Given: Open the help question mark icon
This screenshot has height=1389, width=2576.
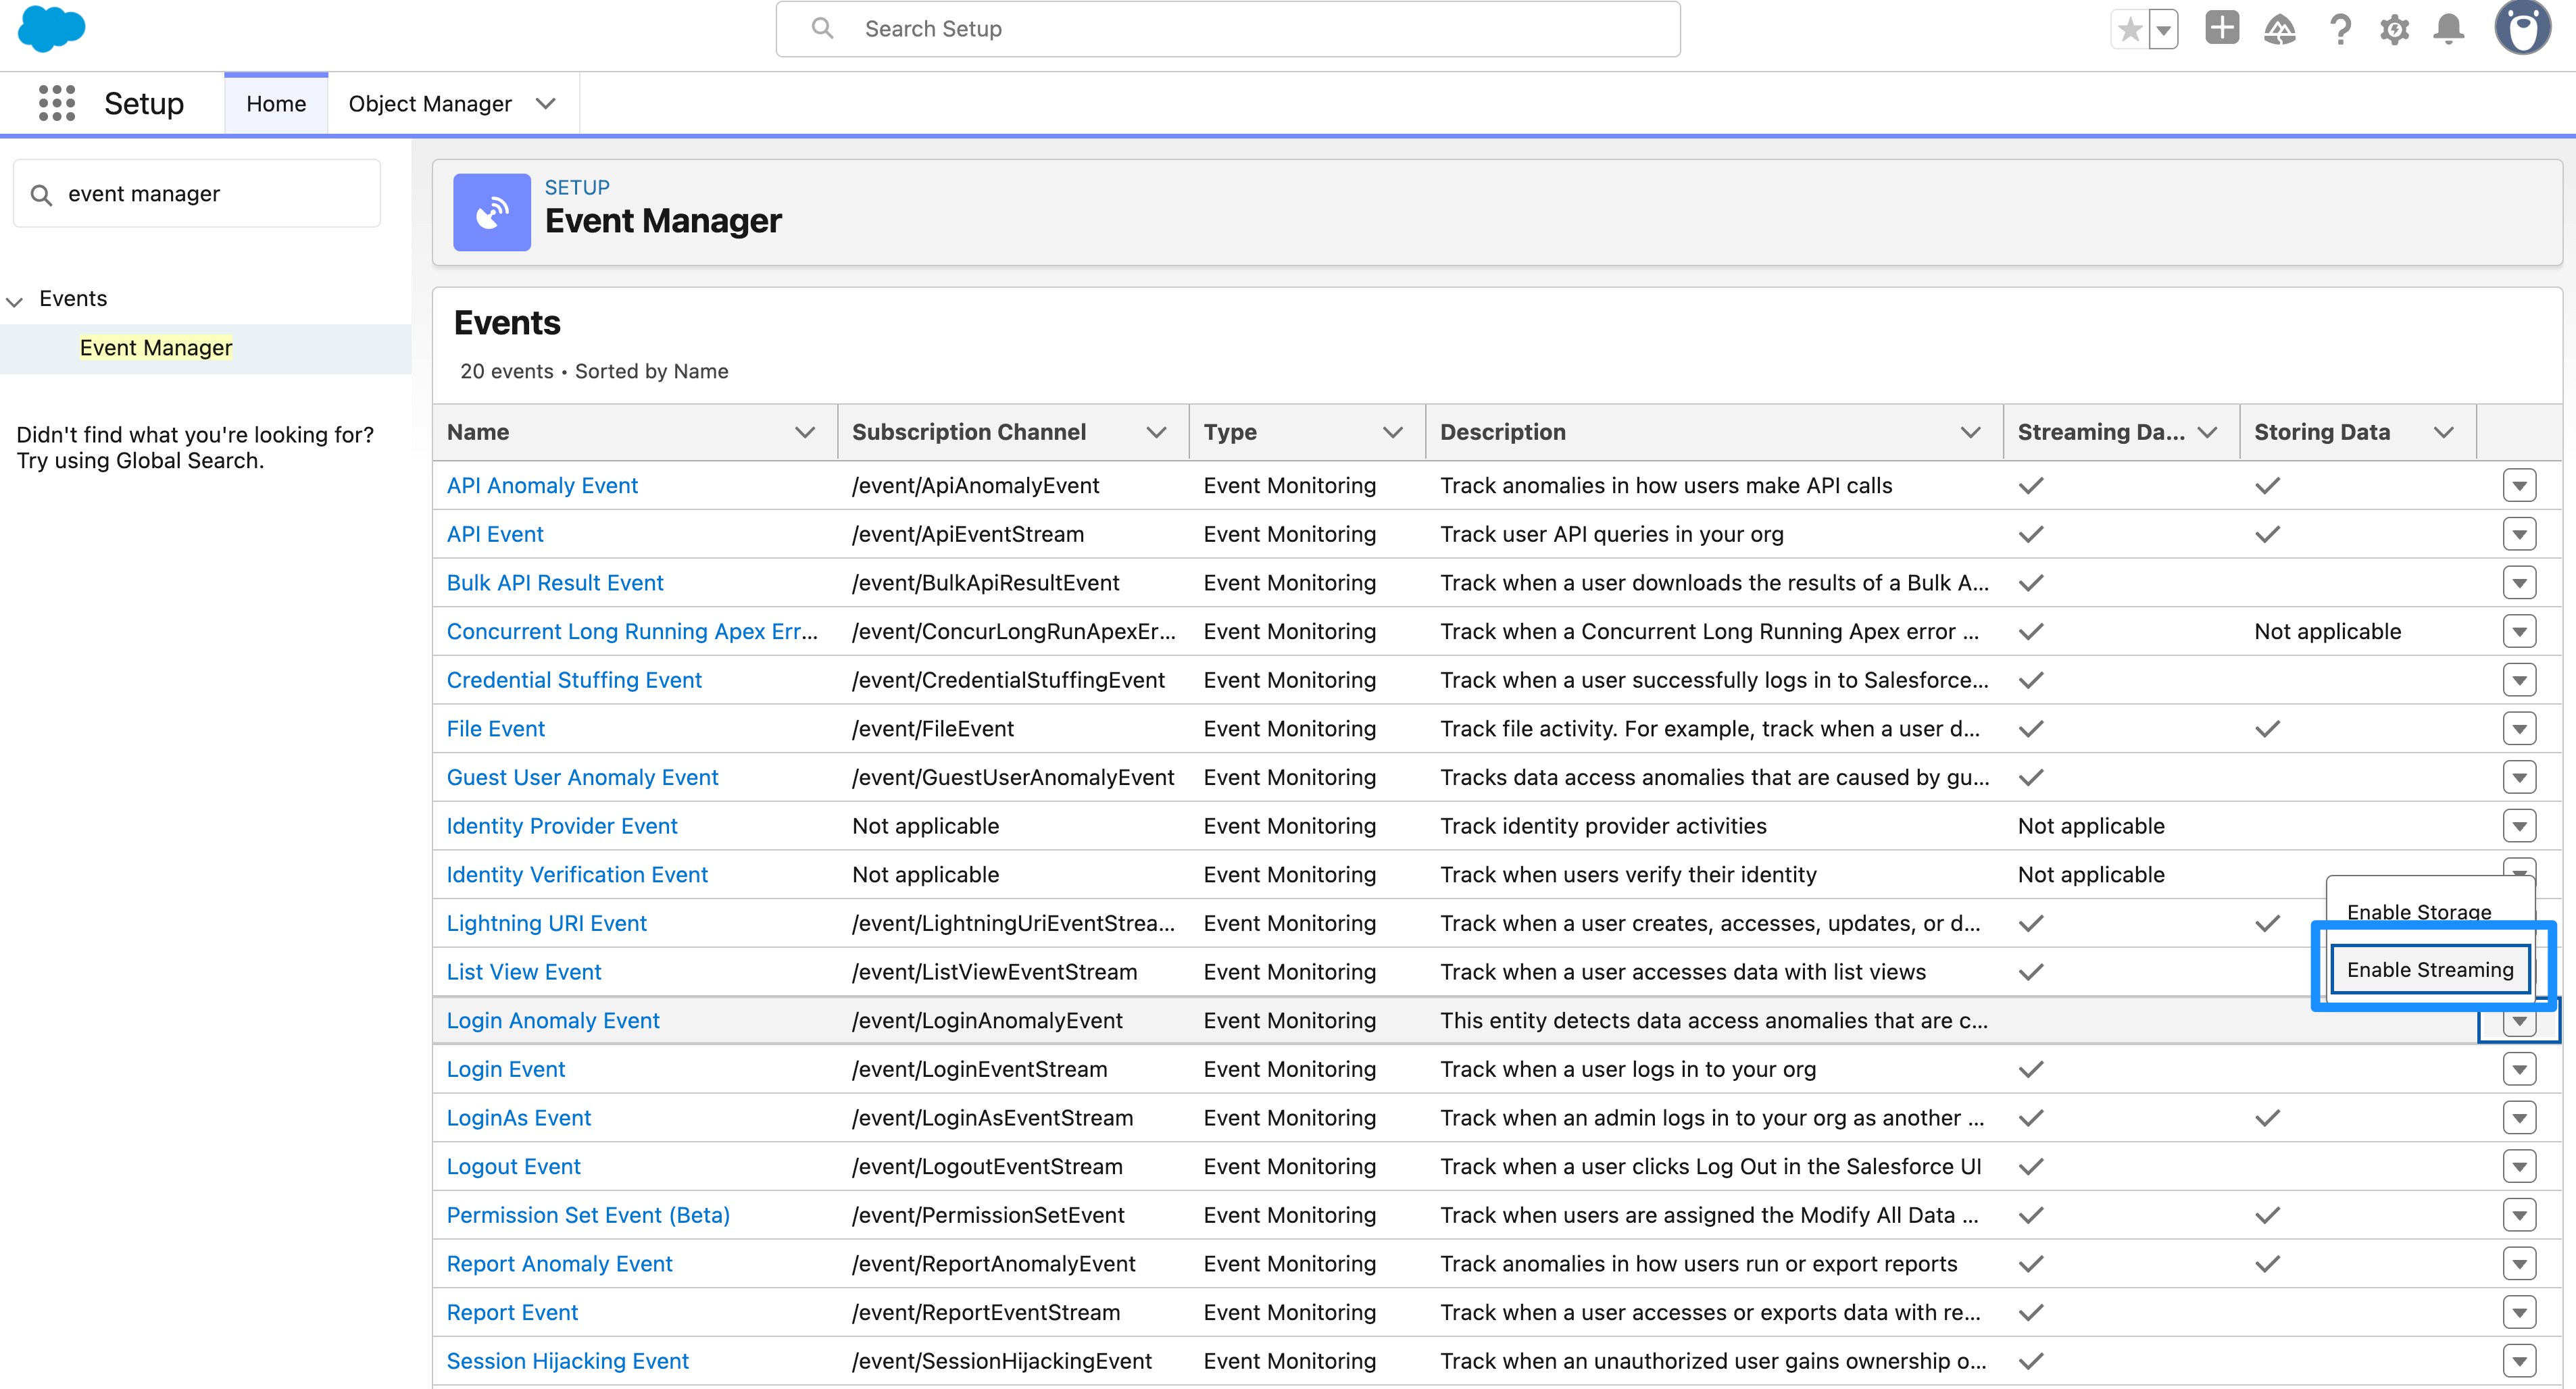Looking at the screenshot, I should pyautogui.click(x=2339, y=30).
